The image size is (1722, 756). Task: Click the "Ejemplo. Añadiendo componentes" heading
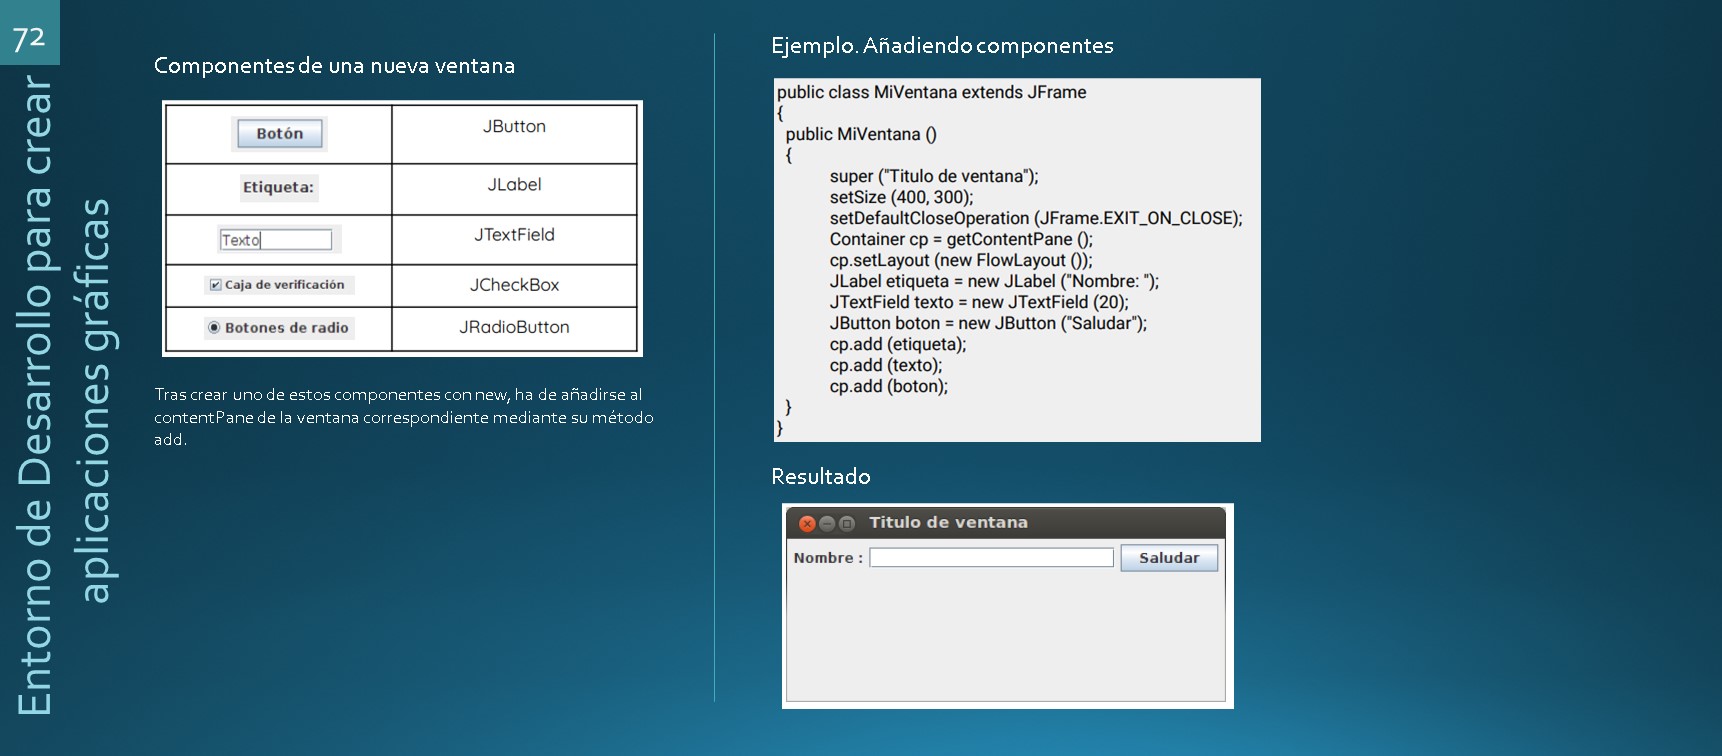coord(942,46)
